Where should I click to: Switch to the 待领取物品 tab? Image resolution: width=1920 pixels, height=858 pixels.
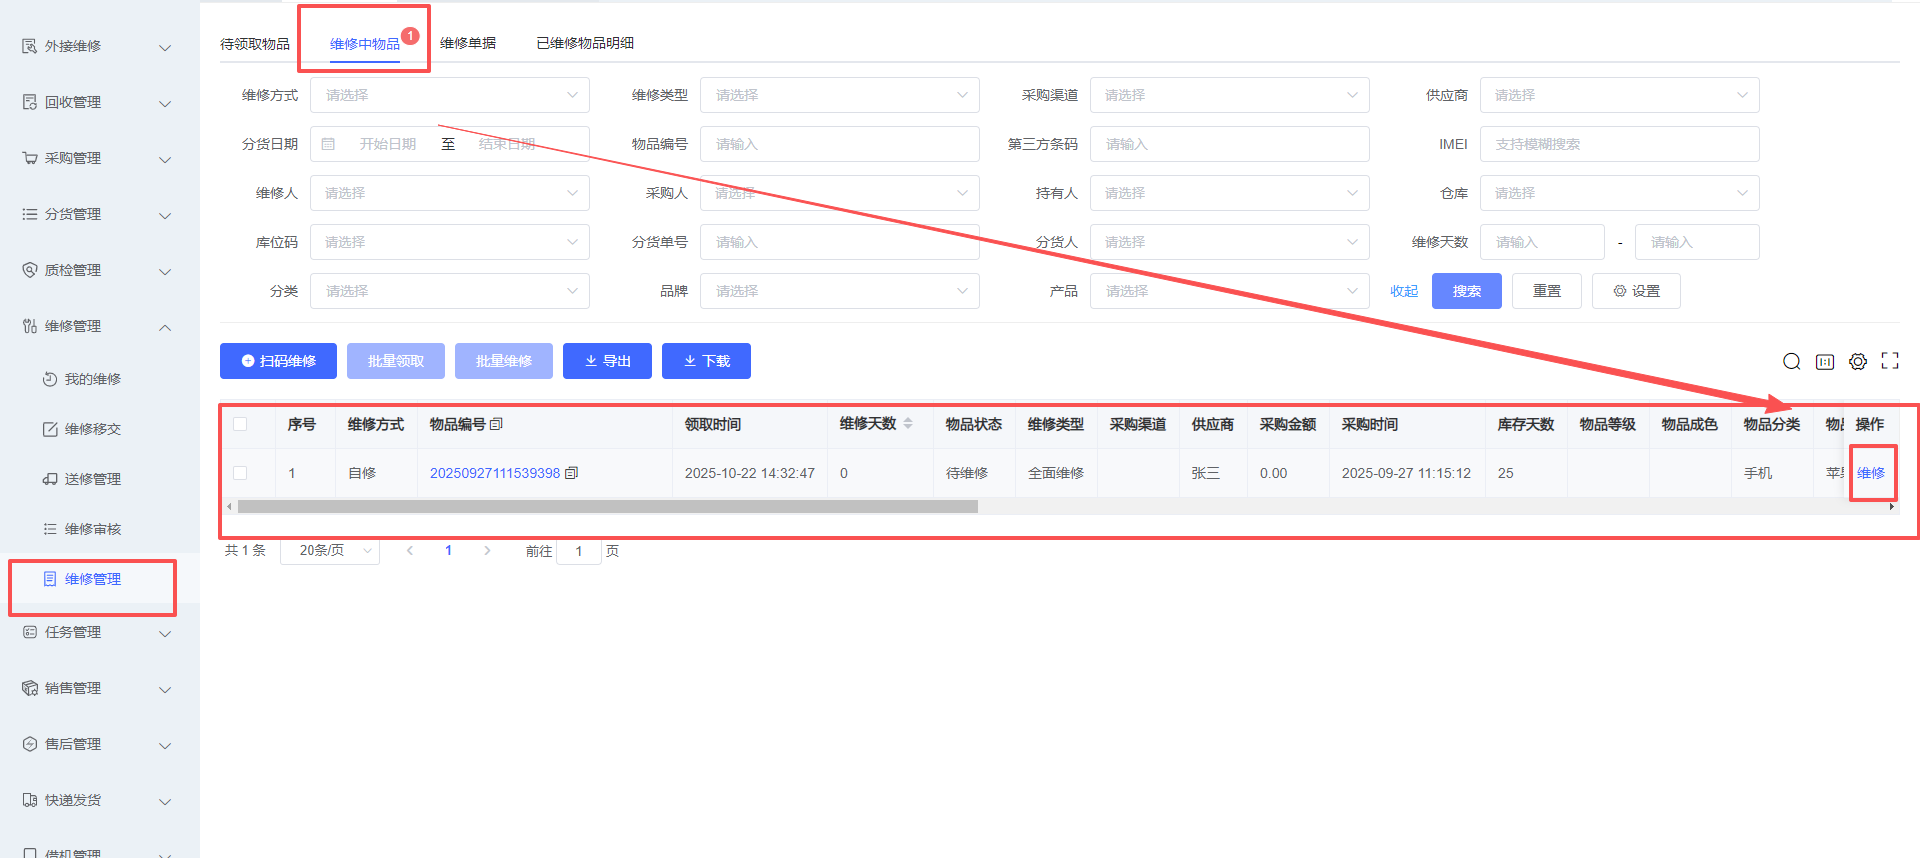pos(255,44)
